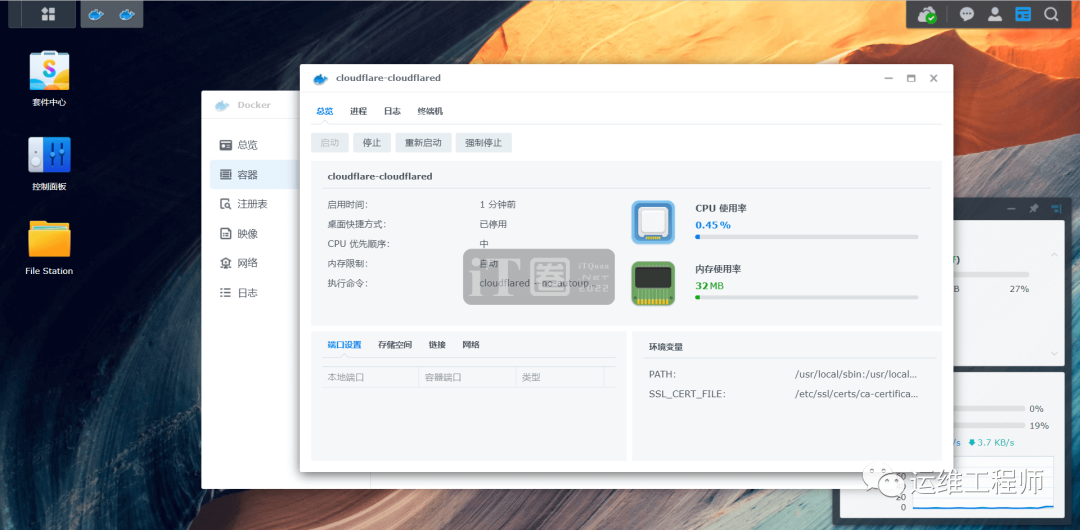This screenshot has width=1080, height=530.
Task: Open the DSM search magnifier icon
Action: 1051,14
